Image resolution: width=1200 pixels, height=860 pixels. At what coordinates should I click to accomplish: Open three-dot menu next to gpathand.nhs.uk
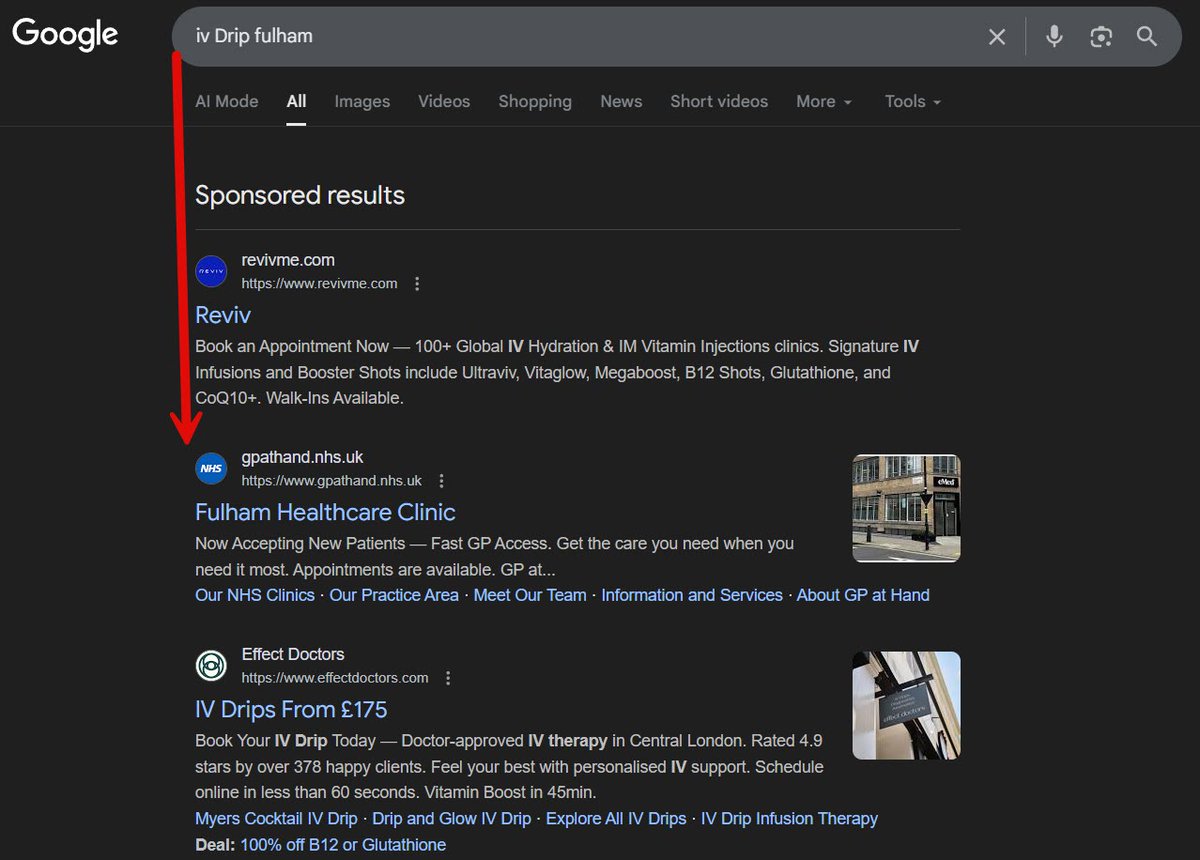[x=442, y=480]
